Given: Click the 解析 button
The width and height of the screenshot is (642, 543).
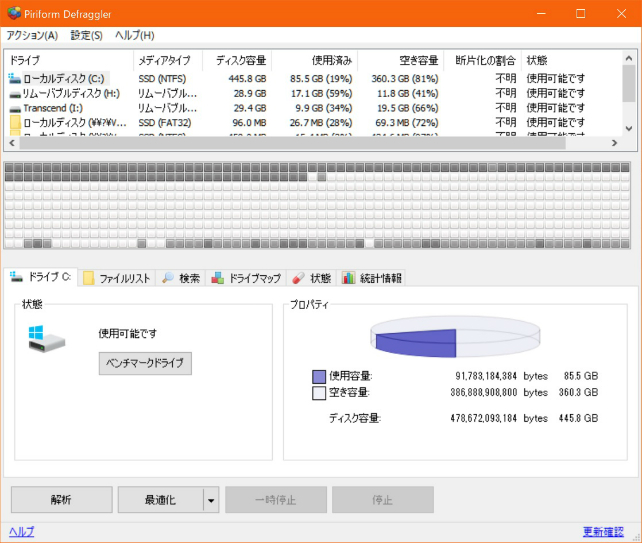Looking at the screenshot, I should click(61, 500).
